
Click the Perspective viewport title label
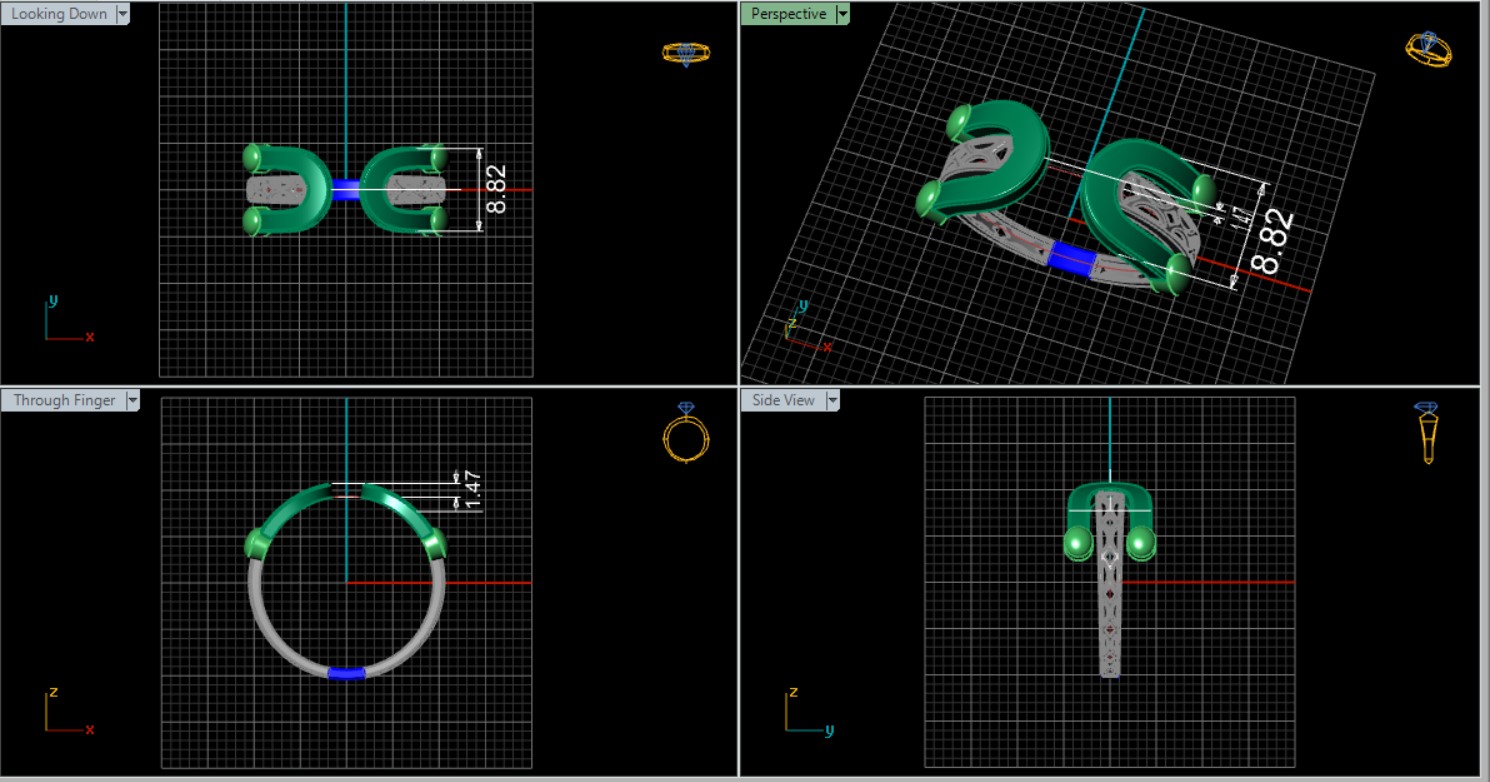coord(788,14)
